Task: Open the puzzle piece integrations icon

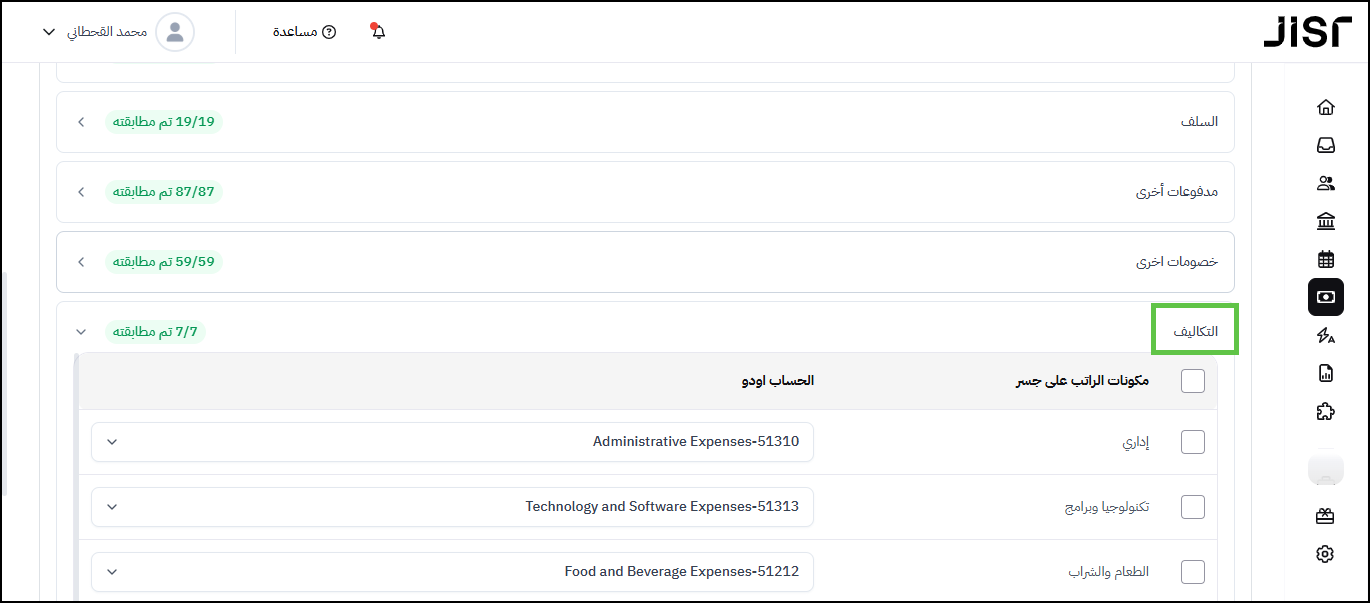Action: coord(1326,411)
